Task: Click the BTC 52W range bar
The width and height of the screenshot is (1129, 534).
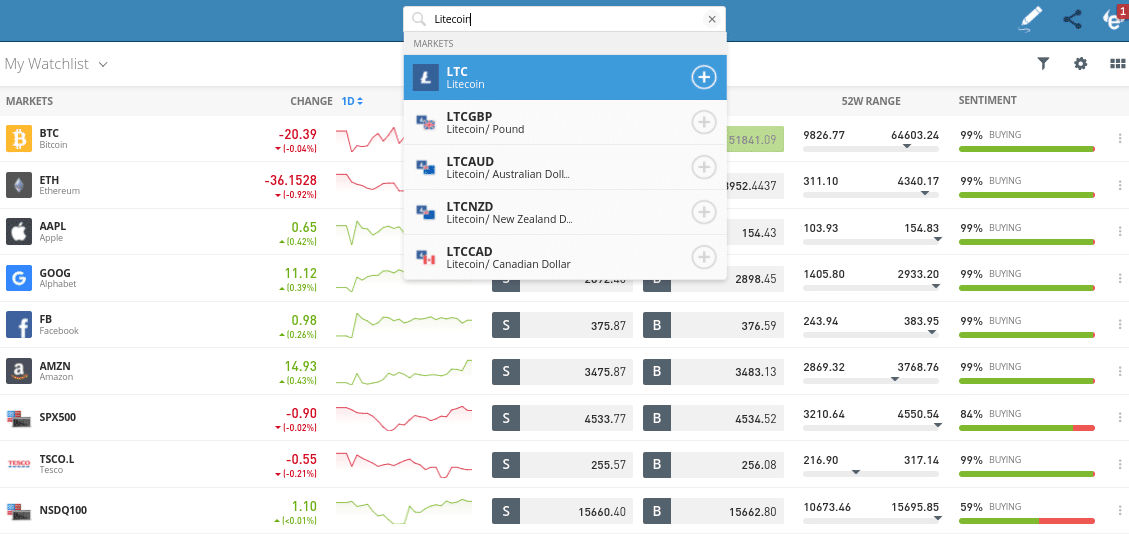Action: [x=871, y=149]
